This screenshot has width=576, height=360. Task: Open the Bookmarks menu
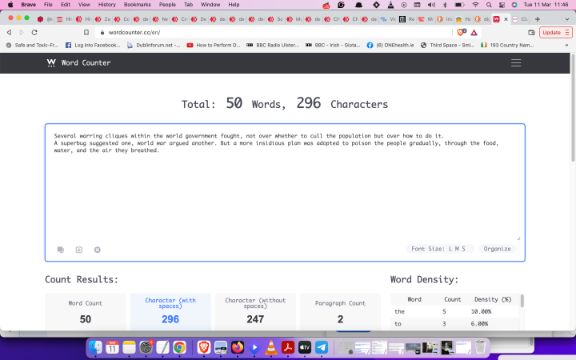click(137, 5)
